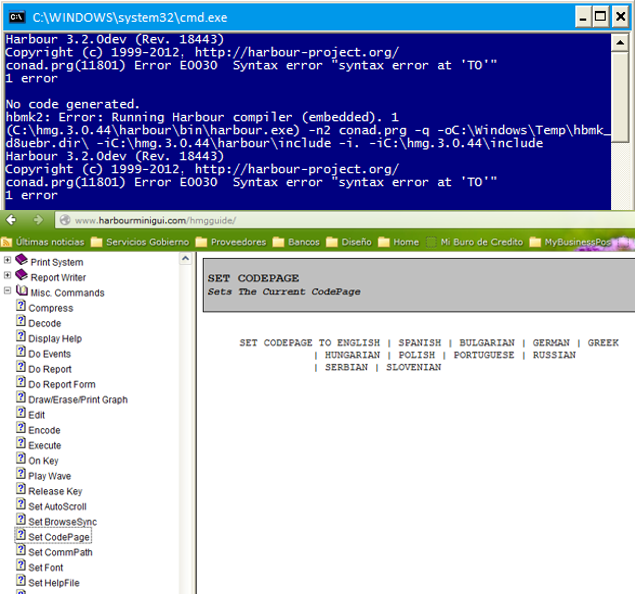
Task: Open the Home bookmarks folder
Action: [x=398, y=242]
